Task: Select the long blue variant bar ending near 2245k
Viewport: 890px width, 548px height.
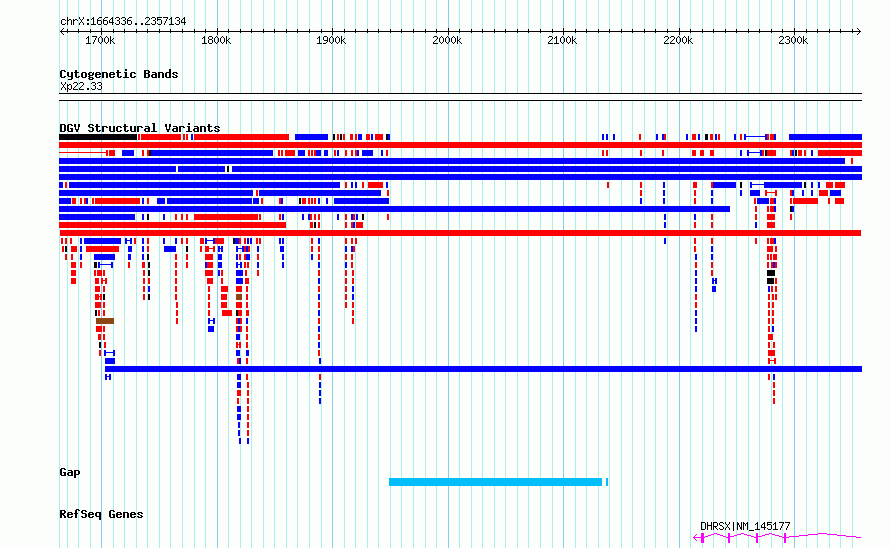Action: point(394,209)
